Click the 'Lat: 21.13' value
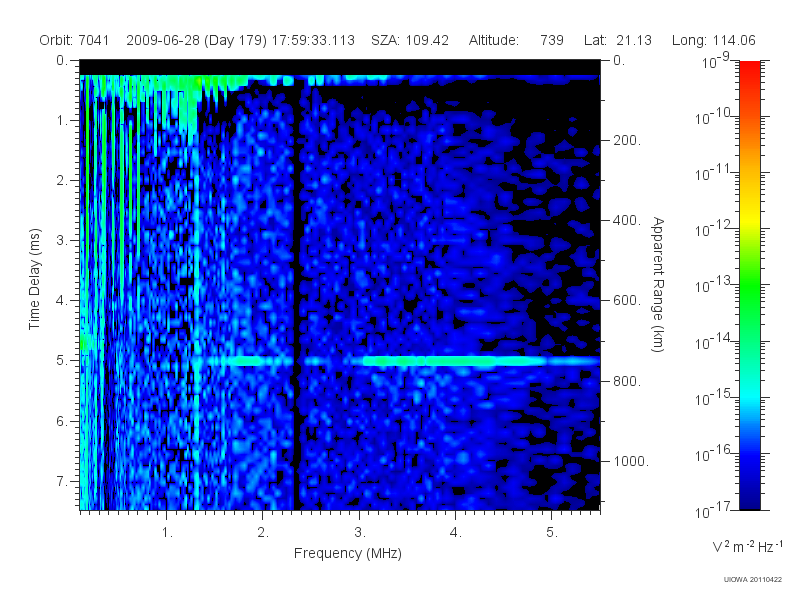The height and width of the screenshot is (600, 800). point(618,40)
